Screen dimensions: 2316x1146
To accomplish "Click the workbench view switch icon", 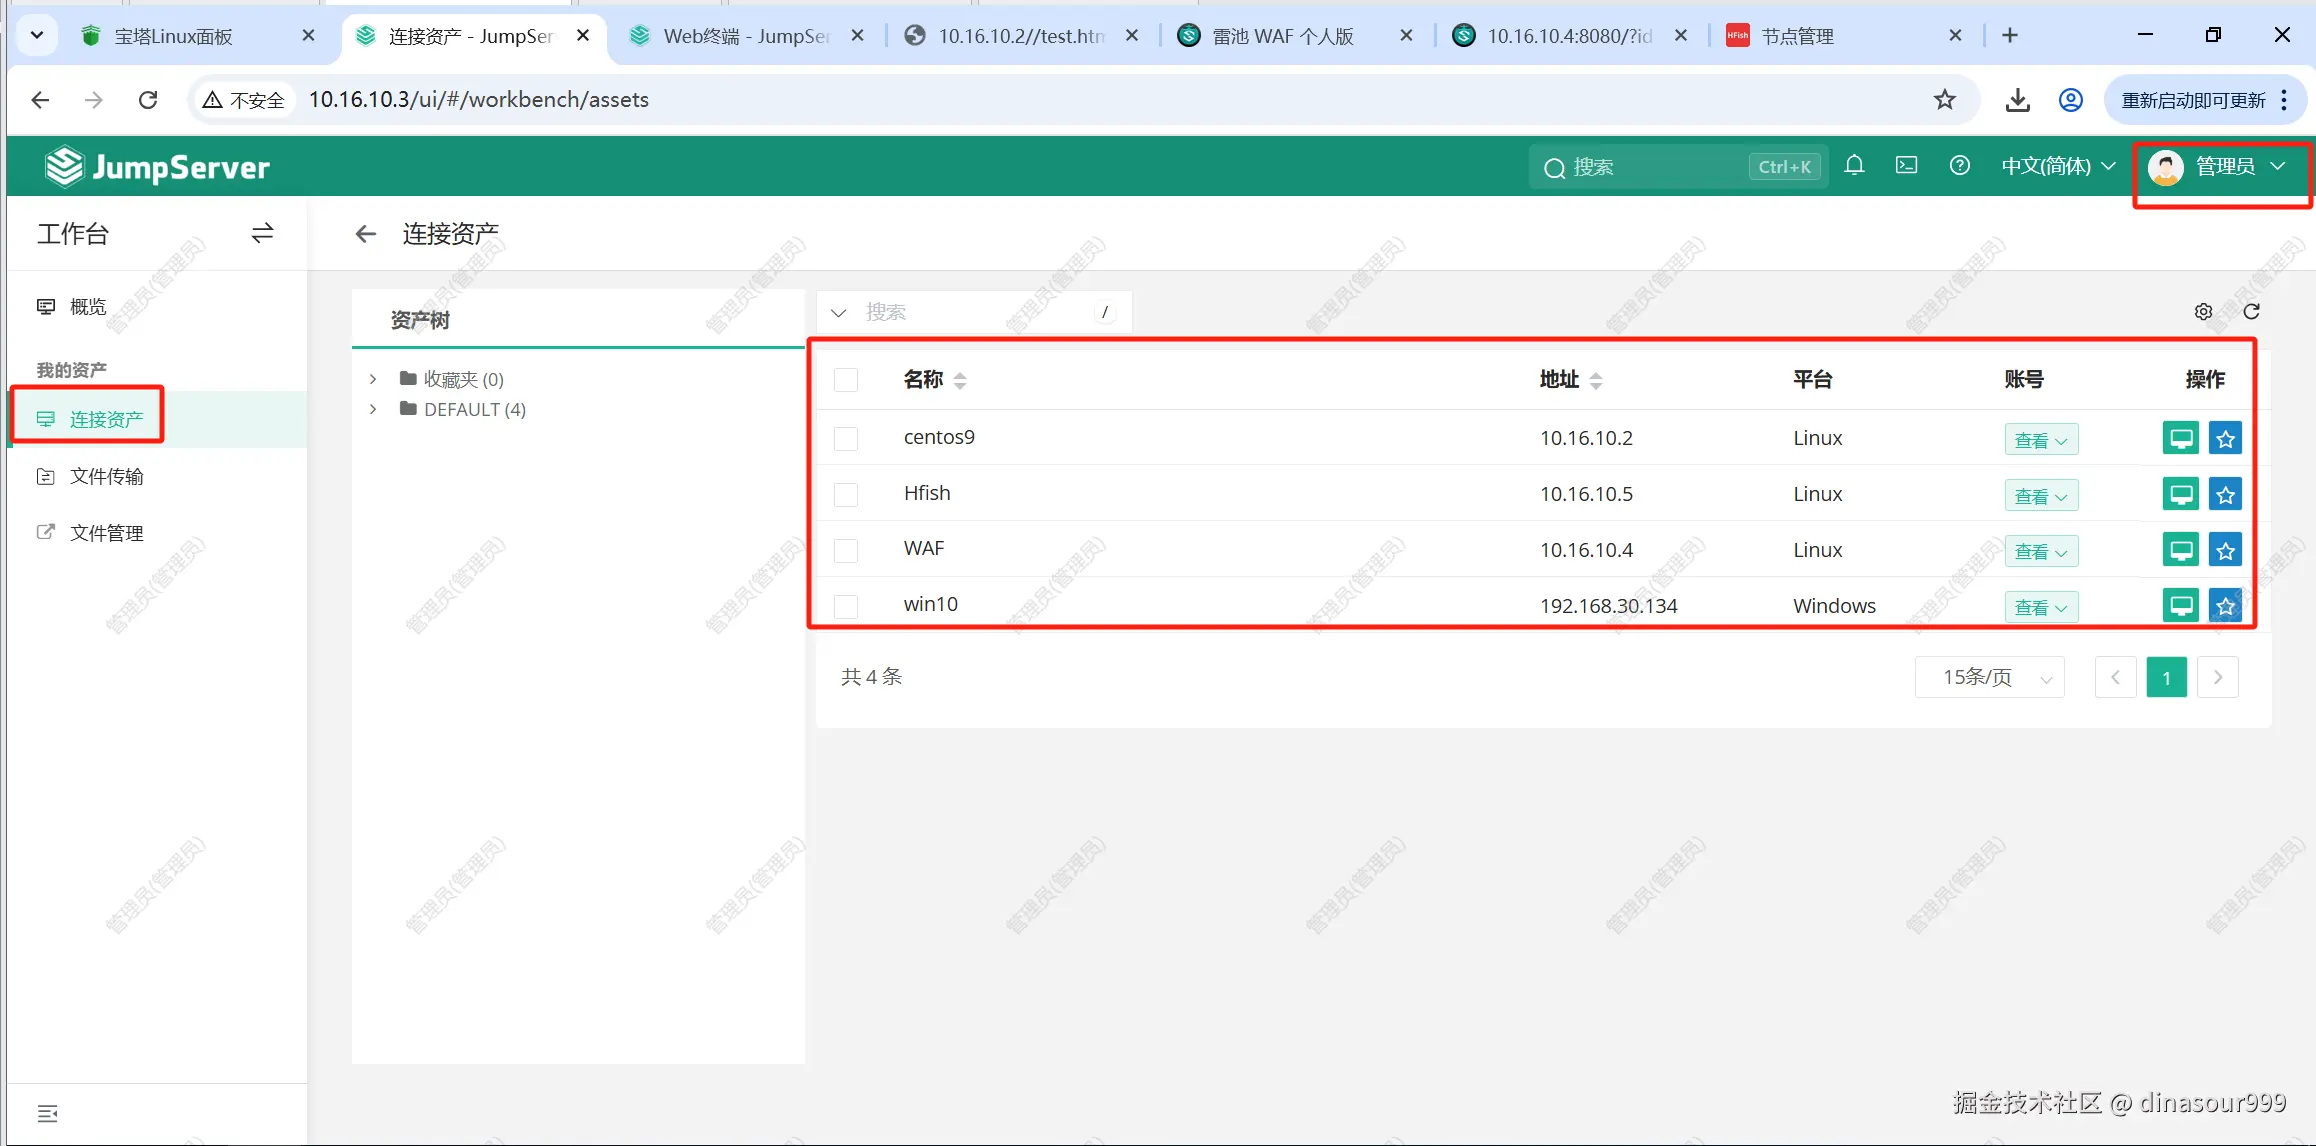I will [262, 233].
